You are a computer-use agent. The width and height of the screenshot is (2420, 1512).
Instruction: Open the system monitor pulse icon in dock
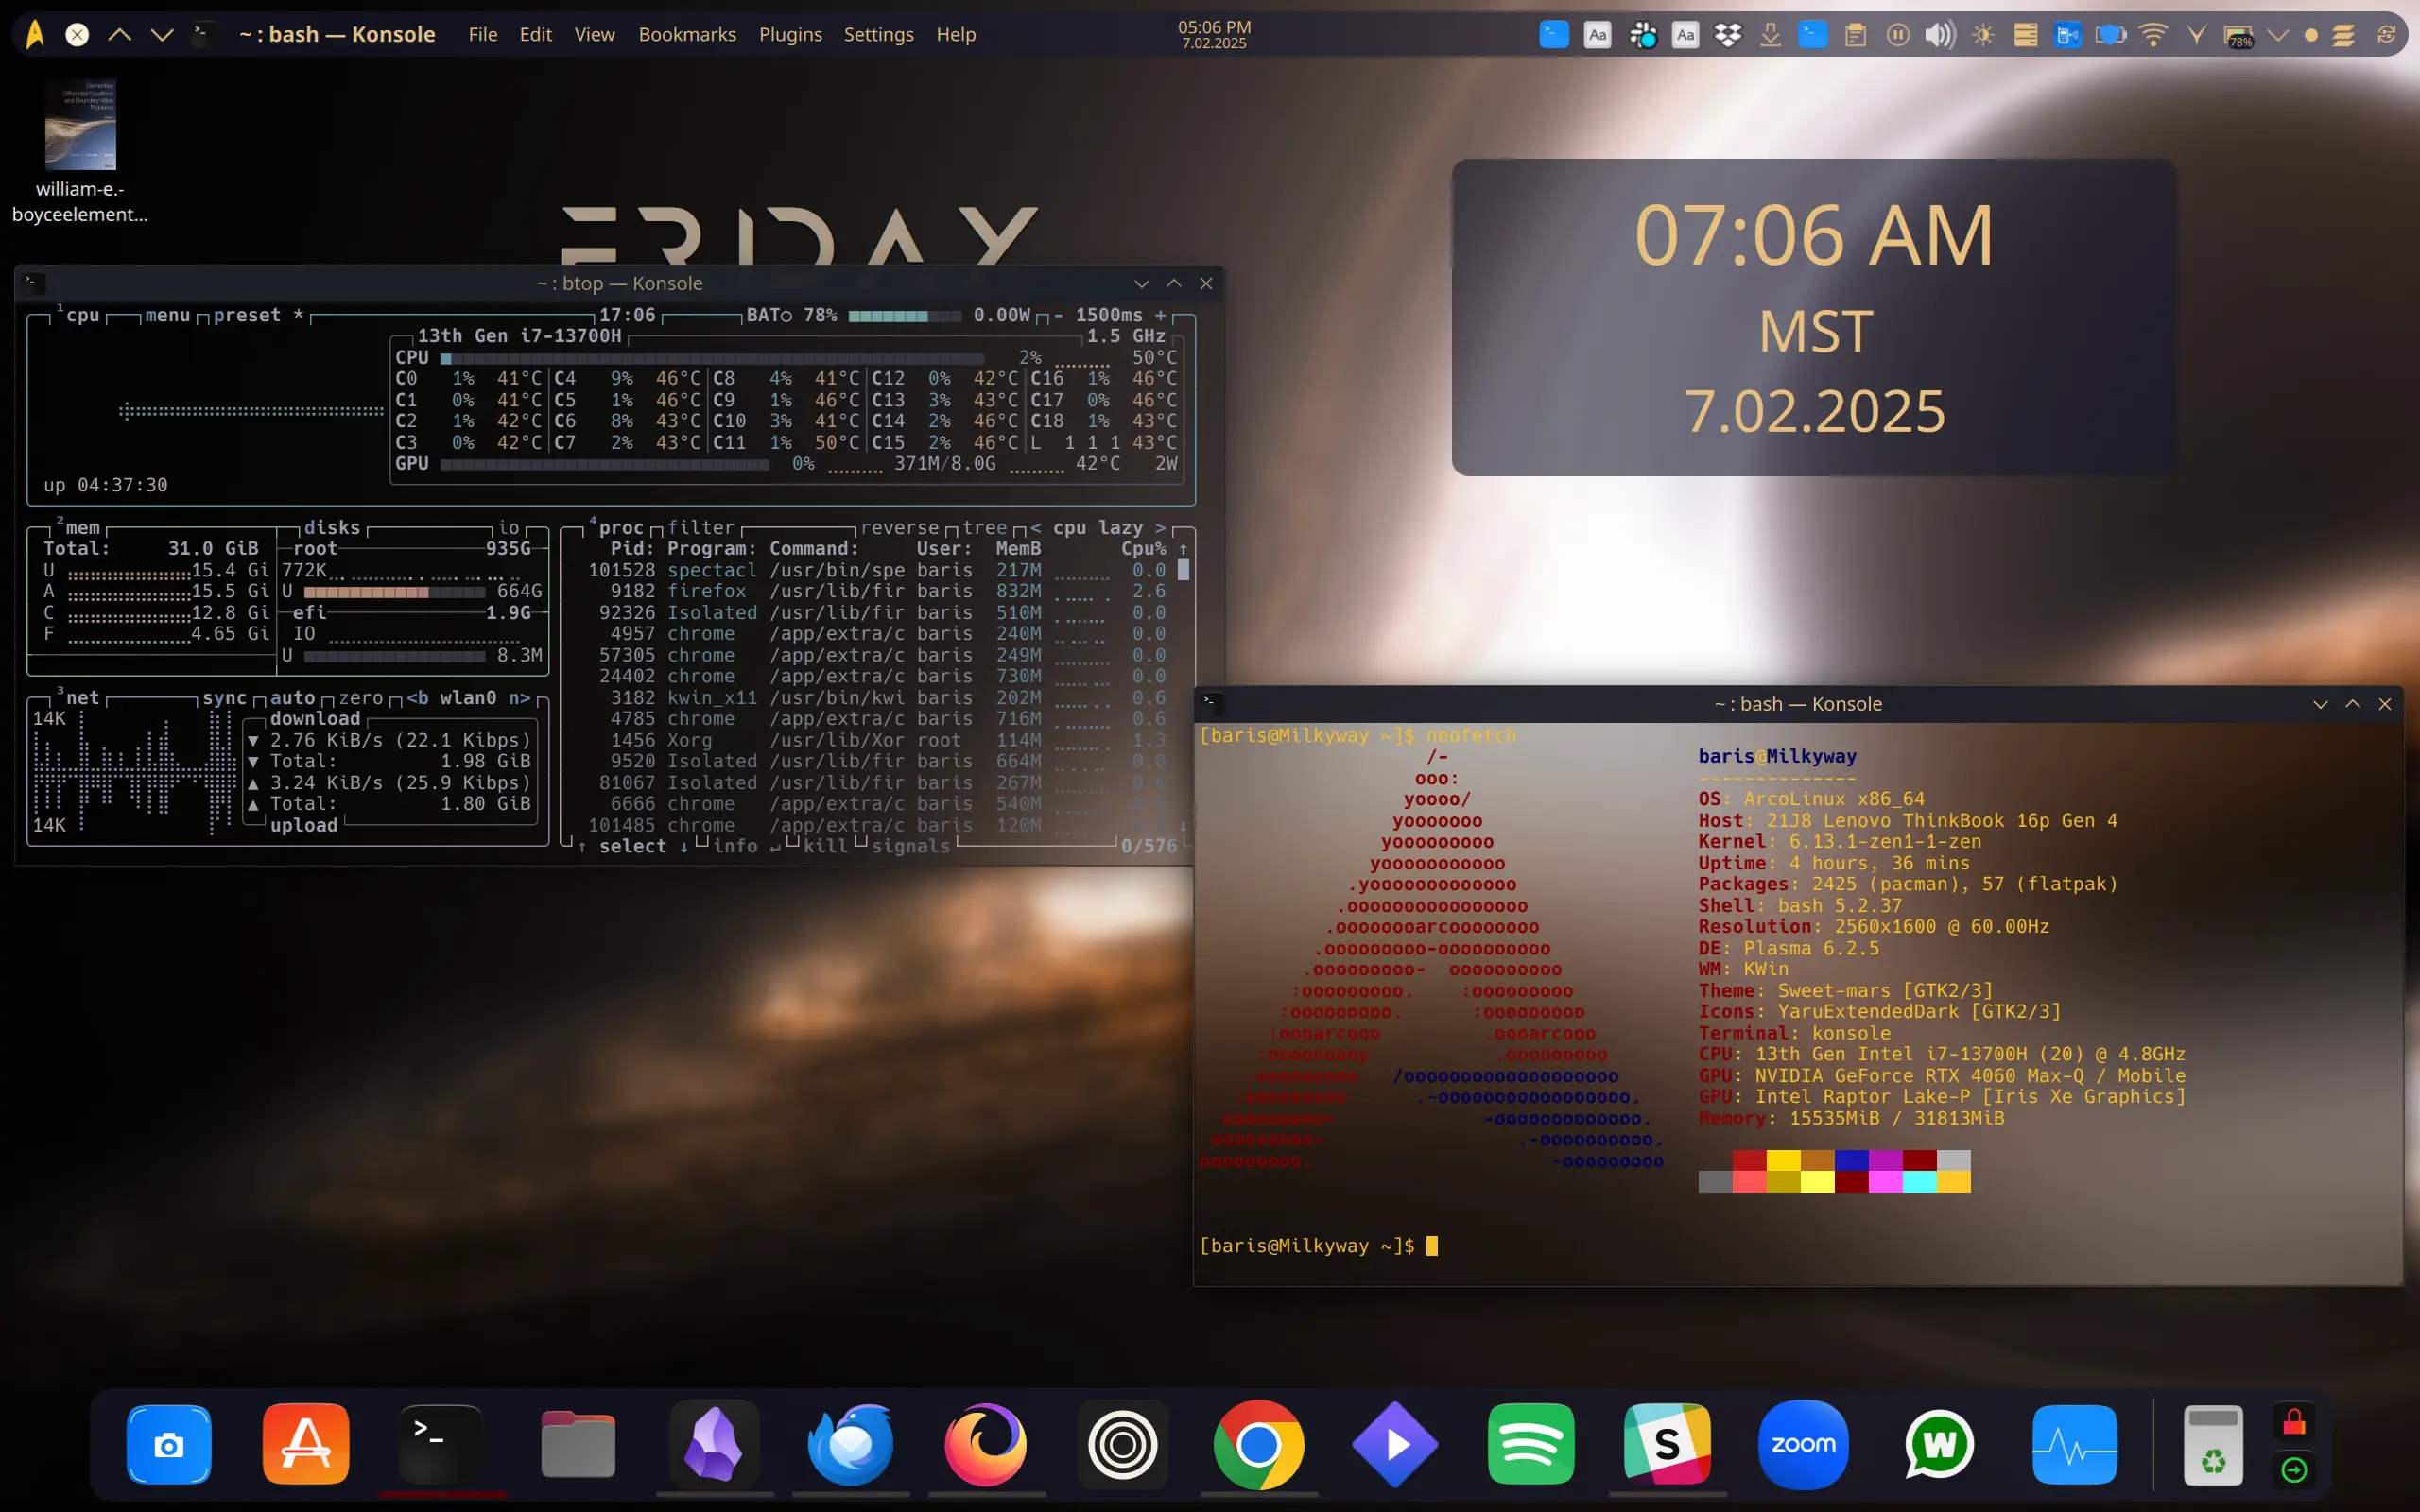click(2075, 1444)
